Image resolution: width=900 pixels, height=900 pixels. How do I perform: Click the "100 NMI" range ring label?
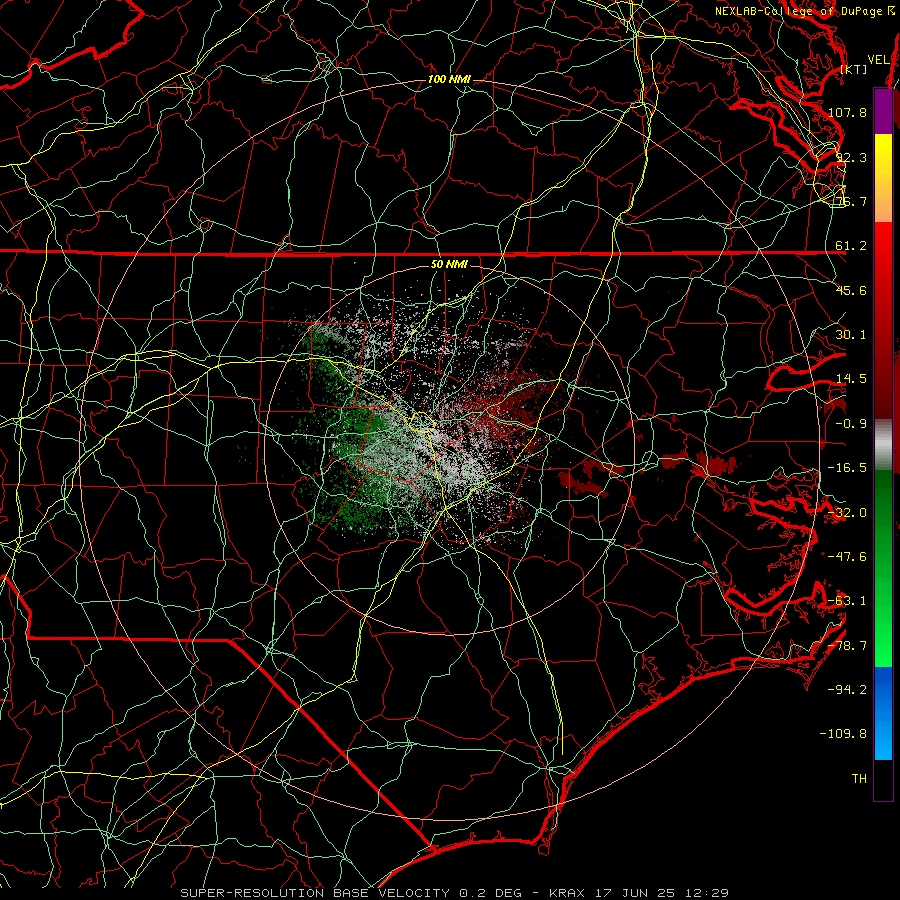pyautogui.click(x=449, y=79)
